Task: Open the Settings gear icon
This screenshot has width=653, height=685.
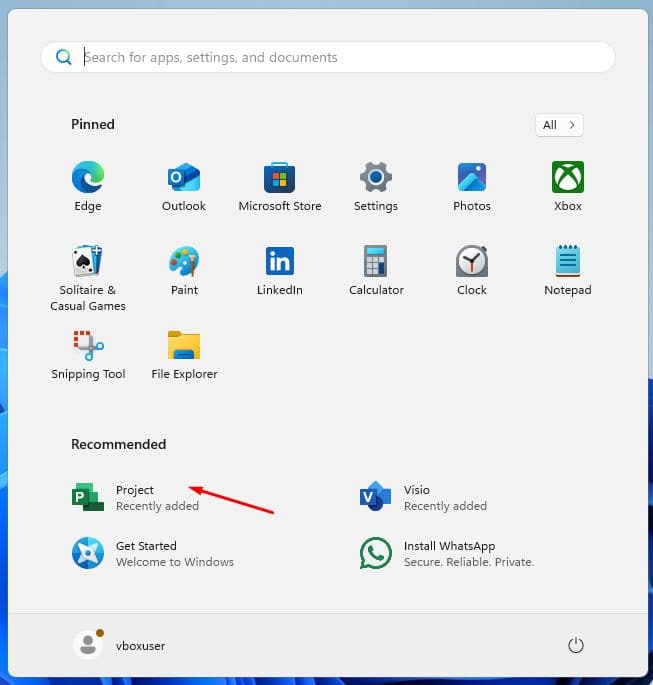Action: [376, 178]
